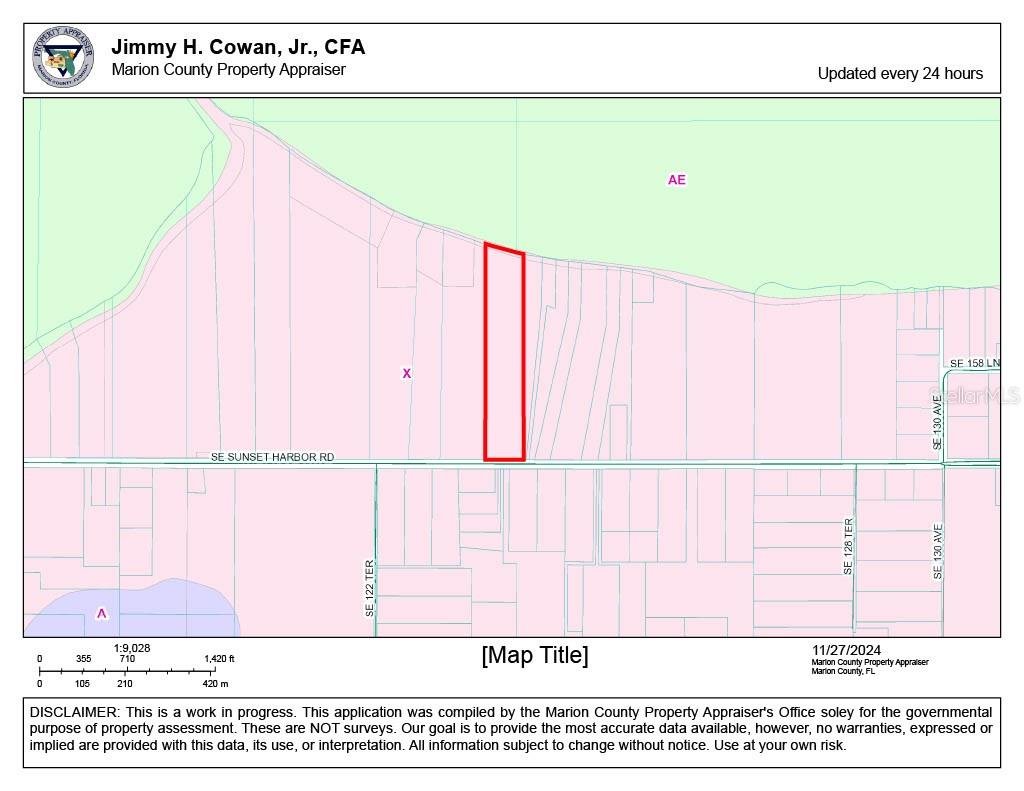
Task: Click the A zone label in blue area
Action: (x=101, y=613)
